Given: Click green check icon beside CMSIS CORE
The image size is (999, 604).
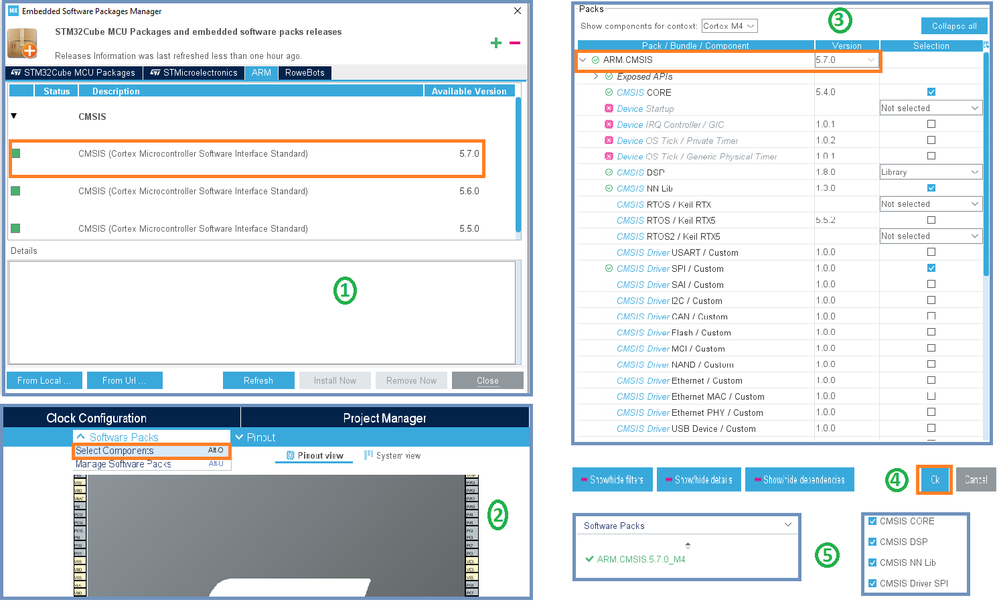Looking at the screenshot, I should tap(608, 92).
